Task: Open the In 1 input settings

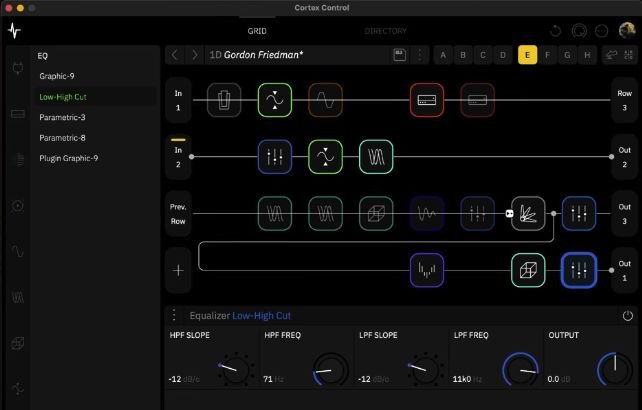Action: click(x=178, y=100)
